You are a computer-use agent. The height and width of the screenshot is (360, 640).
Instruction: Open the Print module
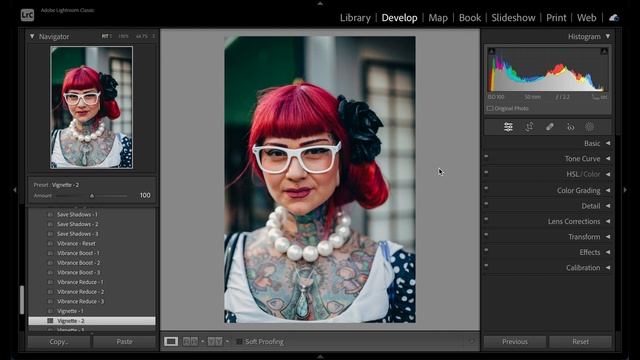coord(556,18)
